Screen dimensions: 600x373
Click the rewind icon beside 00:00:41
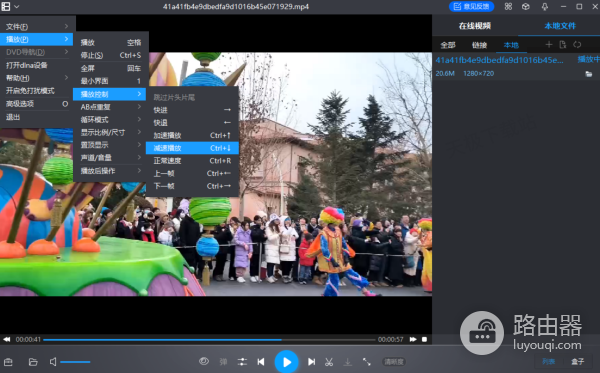point(7,339)
